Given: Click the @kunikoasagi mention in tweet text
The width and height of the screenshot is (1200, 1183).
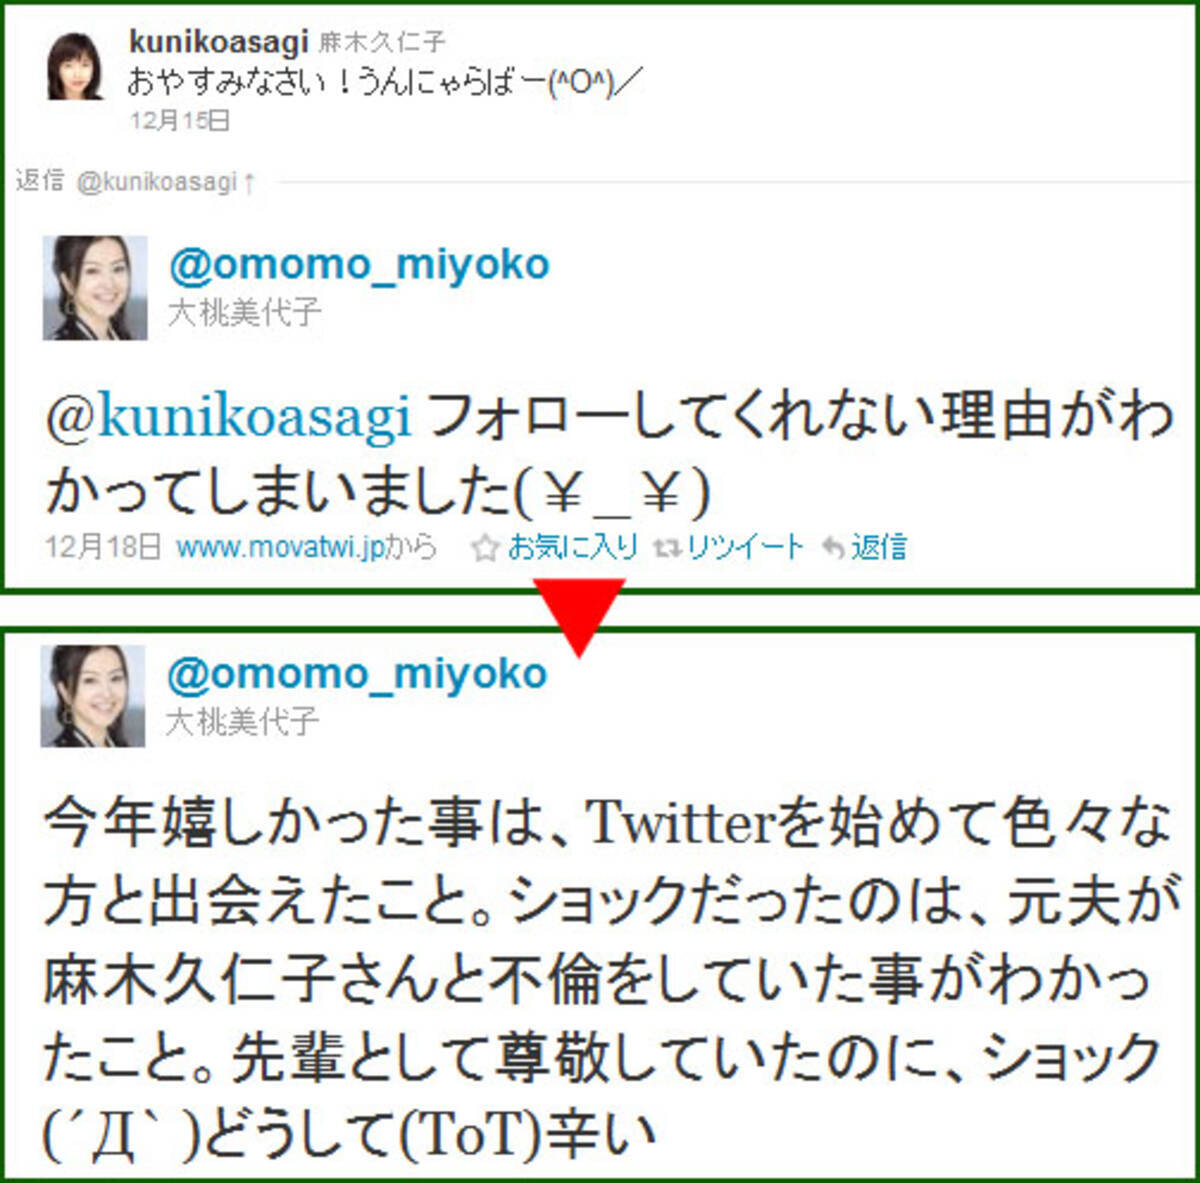Looking at the screenshot, I should (x=229, y=417).
